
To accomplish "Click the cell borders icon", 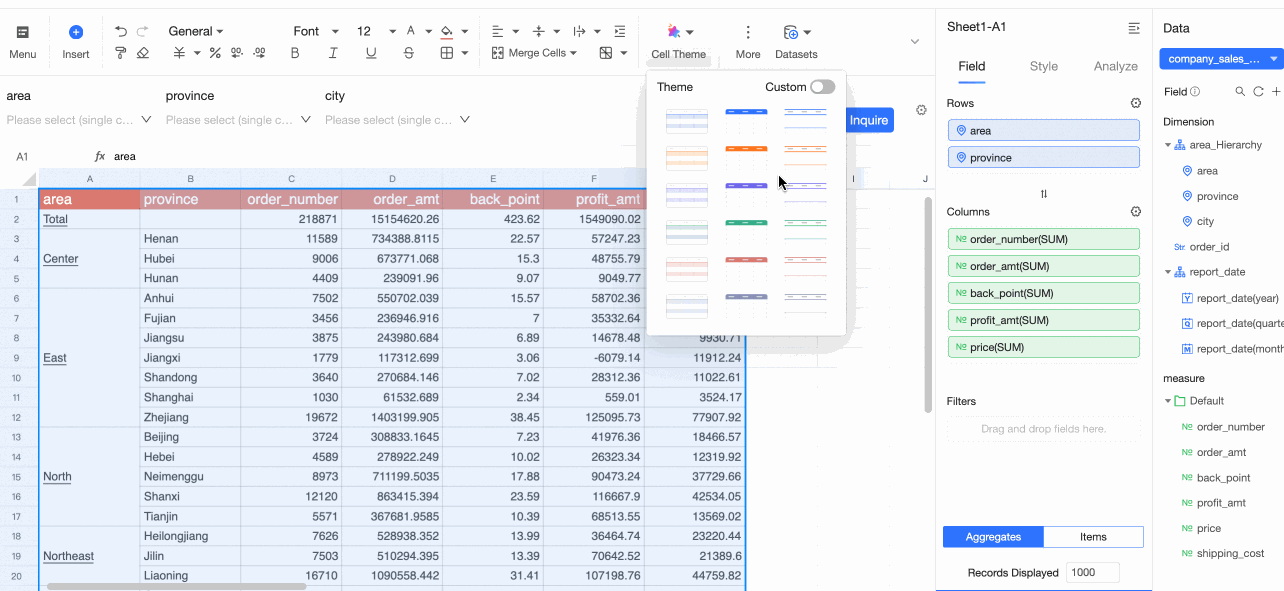I will tap(447, 53).
